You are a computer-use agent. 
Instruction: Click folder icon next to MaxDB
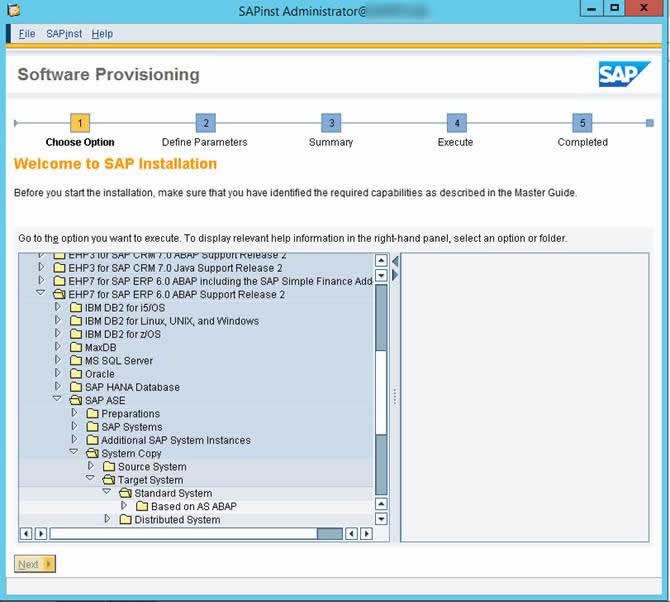click(76, 348)
